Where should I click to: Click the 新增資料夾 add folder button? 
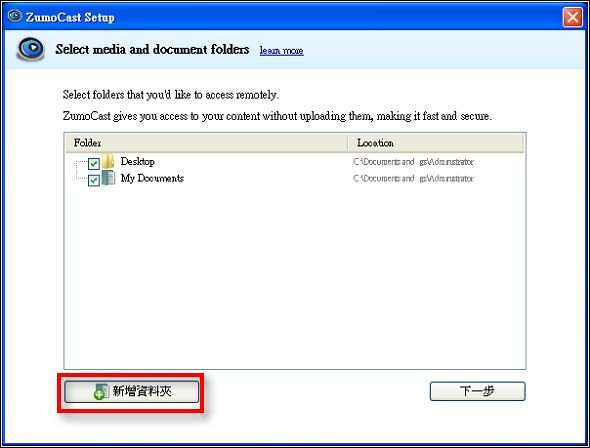coord(131,392)
